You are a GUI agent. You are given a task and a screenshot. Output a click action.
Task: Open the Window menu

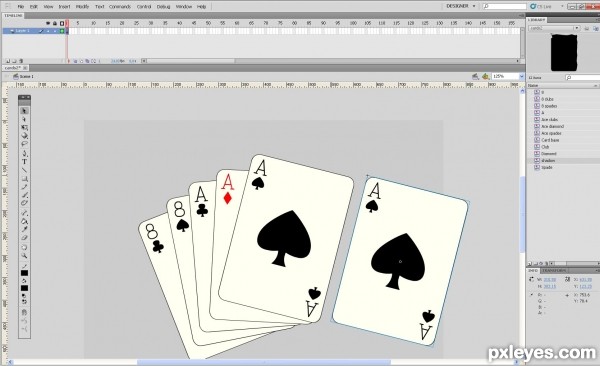coord(184,7)
